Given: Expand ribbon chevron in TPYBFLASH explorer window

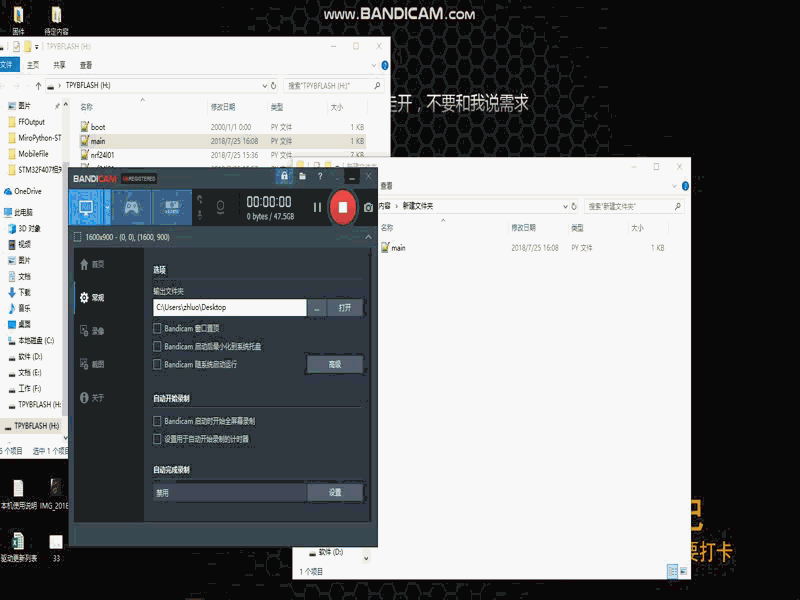Looking at the screenshot, I should 373,65.
